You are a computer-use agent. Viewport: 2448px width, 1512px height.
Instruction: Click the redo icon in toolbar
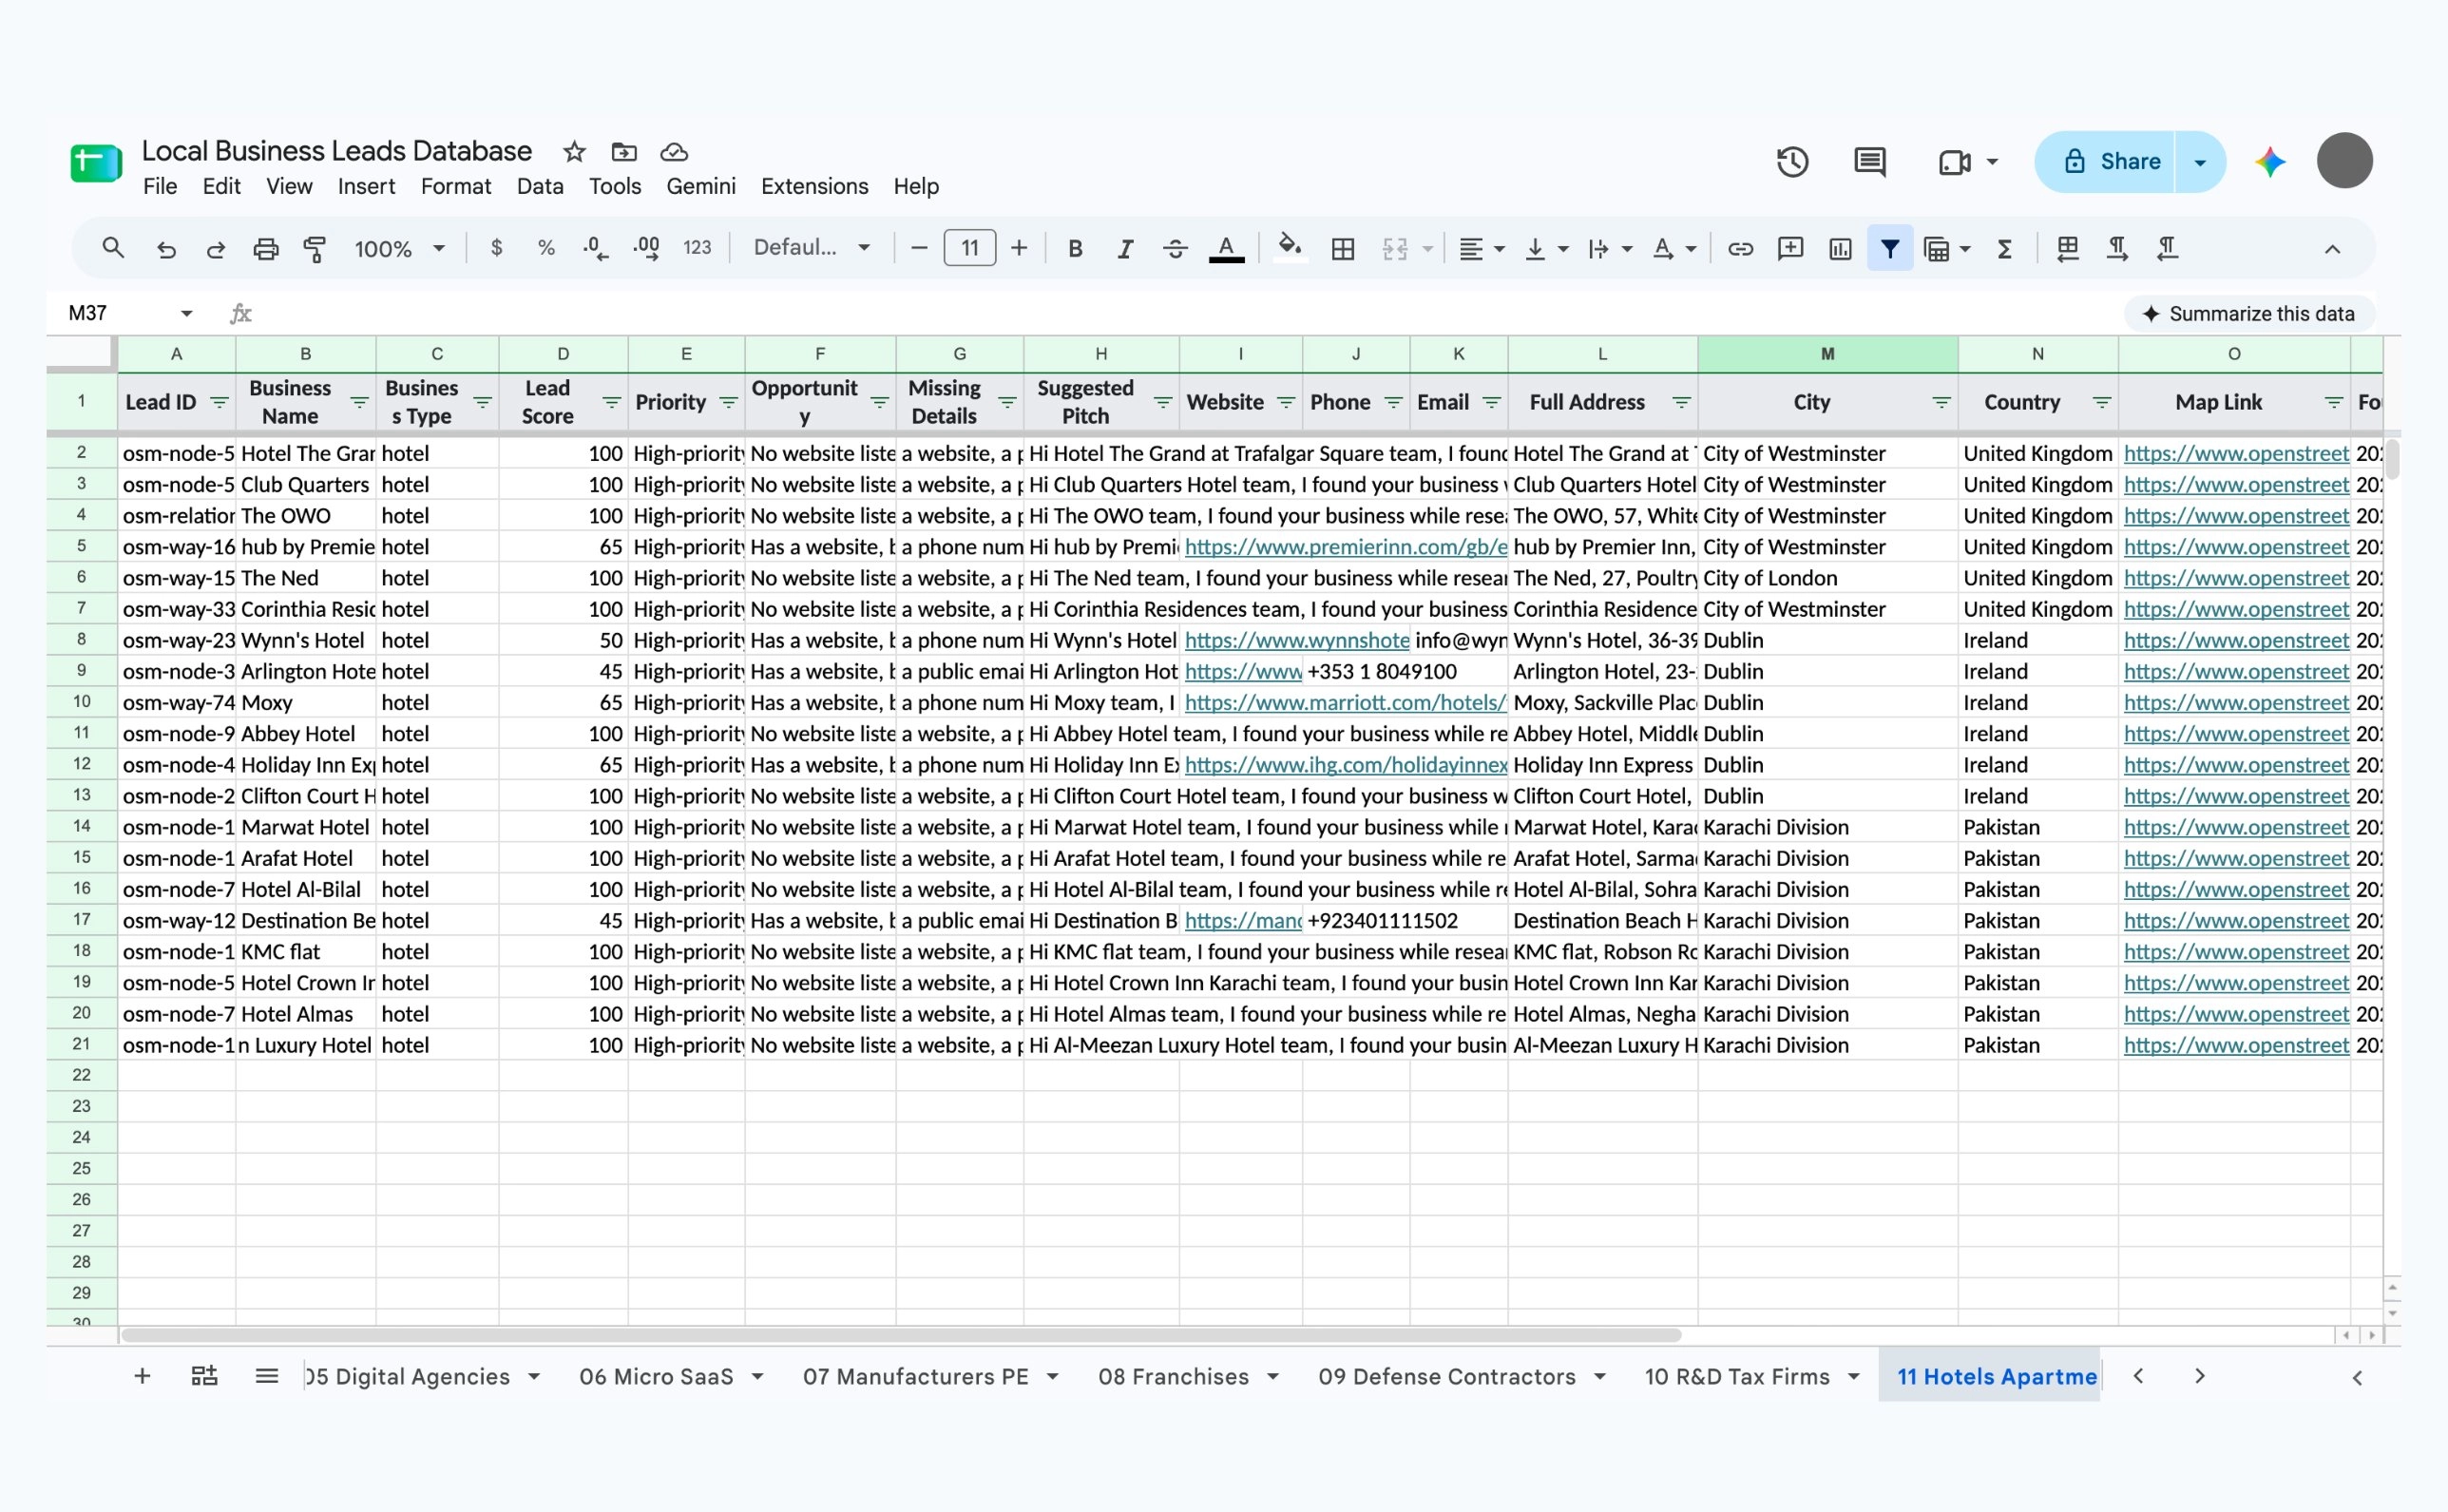pos(215,249)
